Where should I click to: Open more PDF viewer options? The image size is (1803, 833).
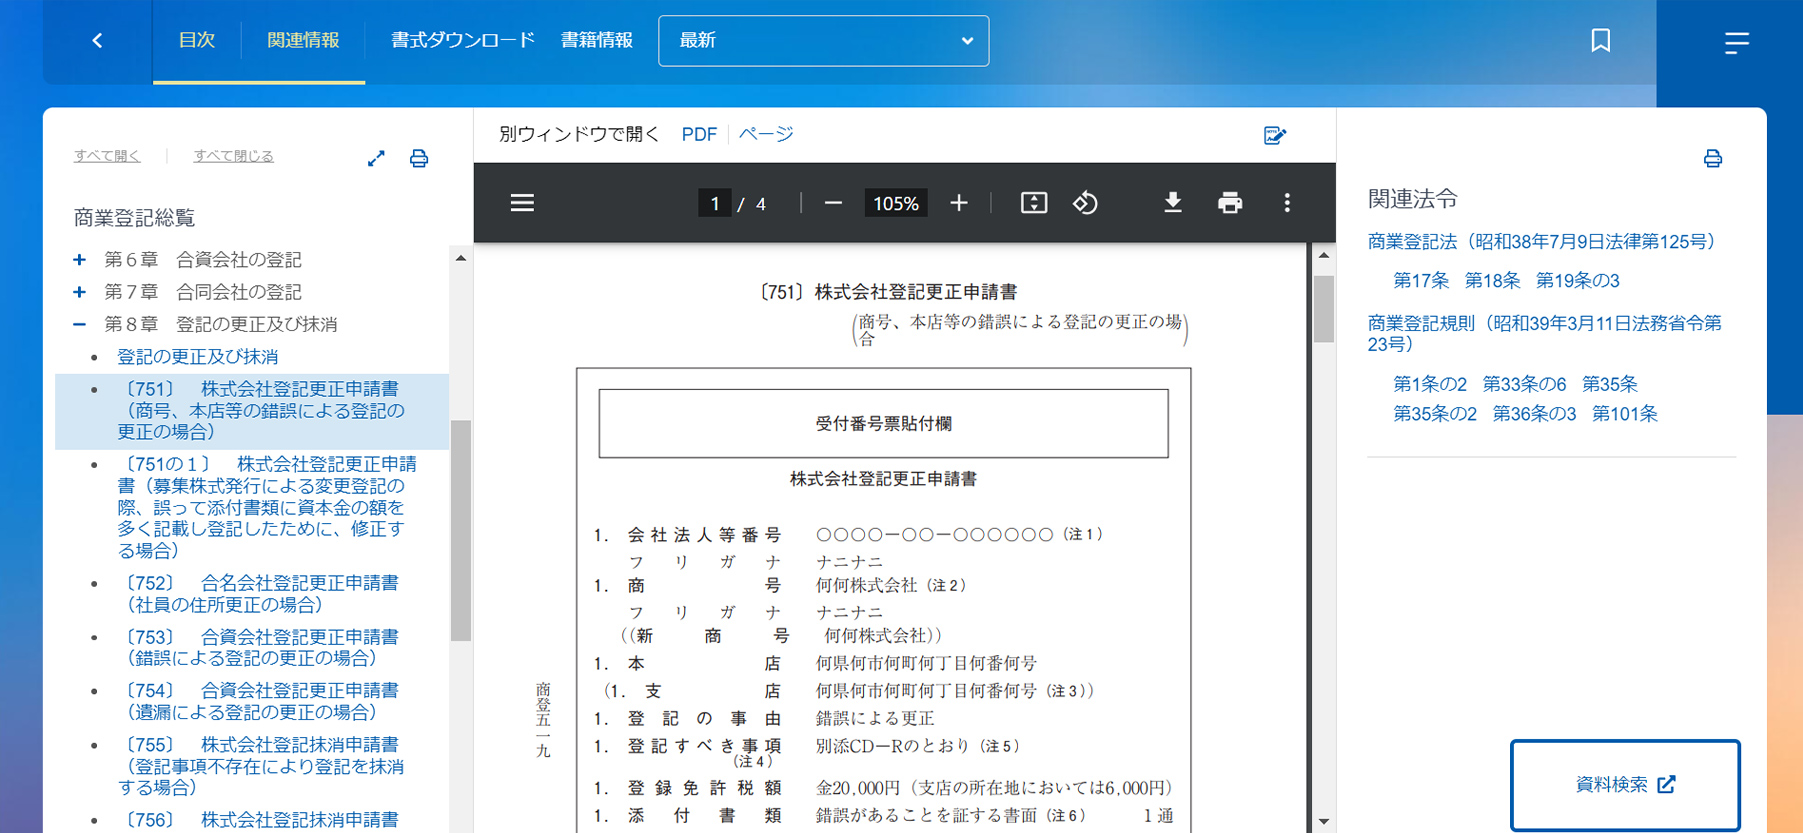coord(1287,203)
